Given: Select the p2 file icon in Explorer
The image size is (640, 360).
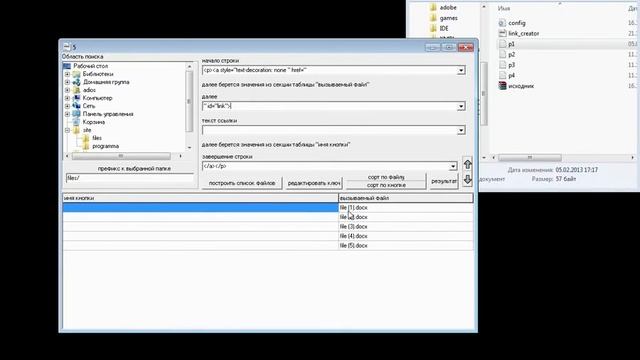Looking at the screenshot, I should tap(502, 54).
